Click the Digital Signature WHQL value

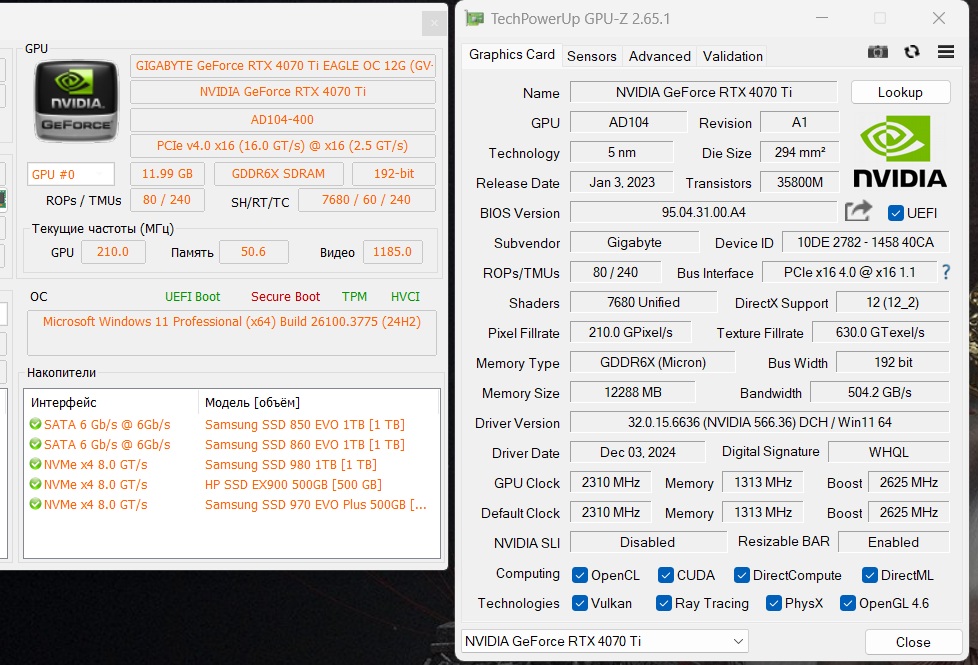888,452
